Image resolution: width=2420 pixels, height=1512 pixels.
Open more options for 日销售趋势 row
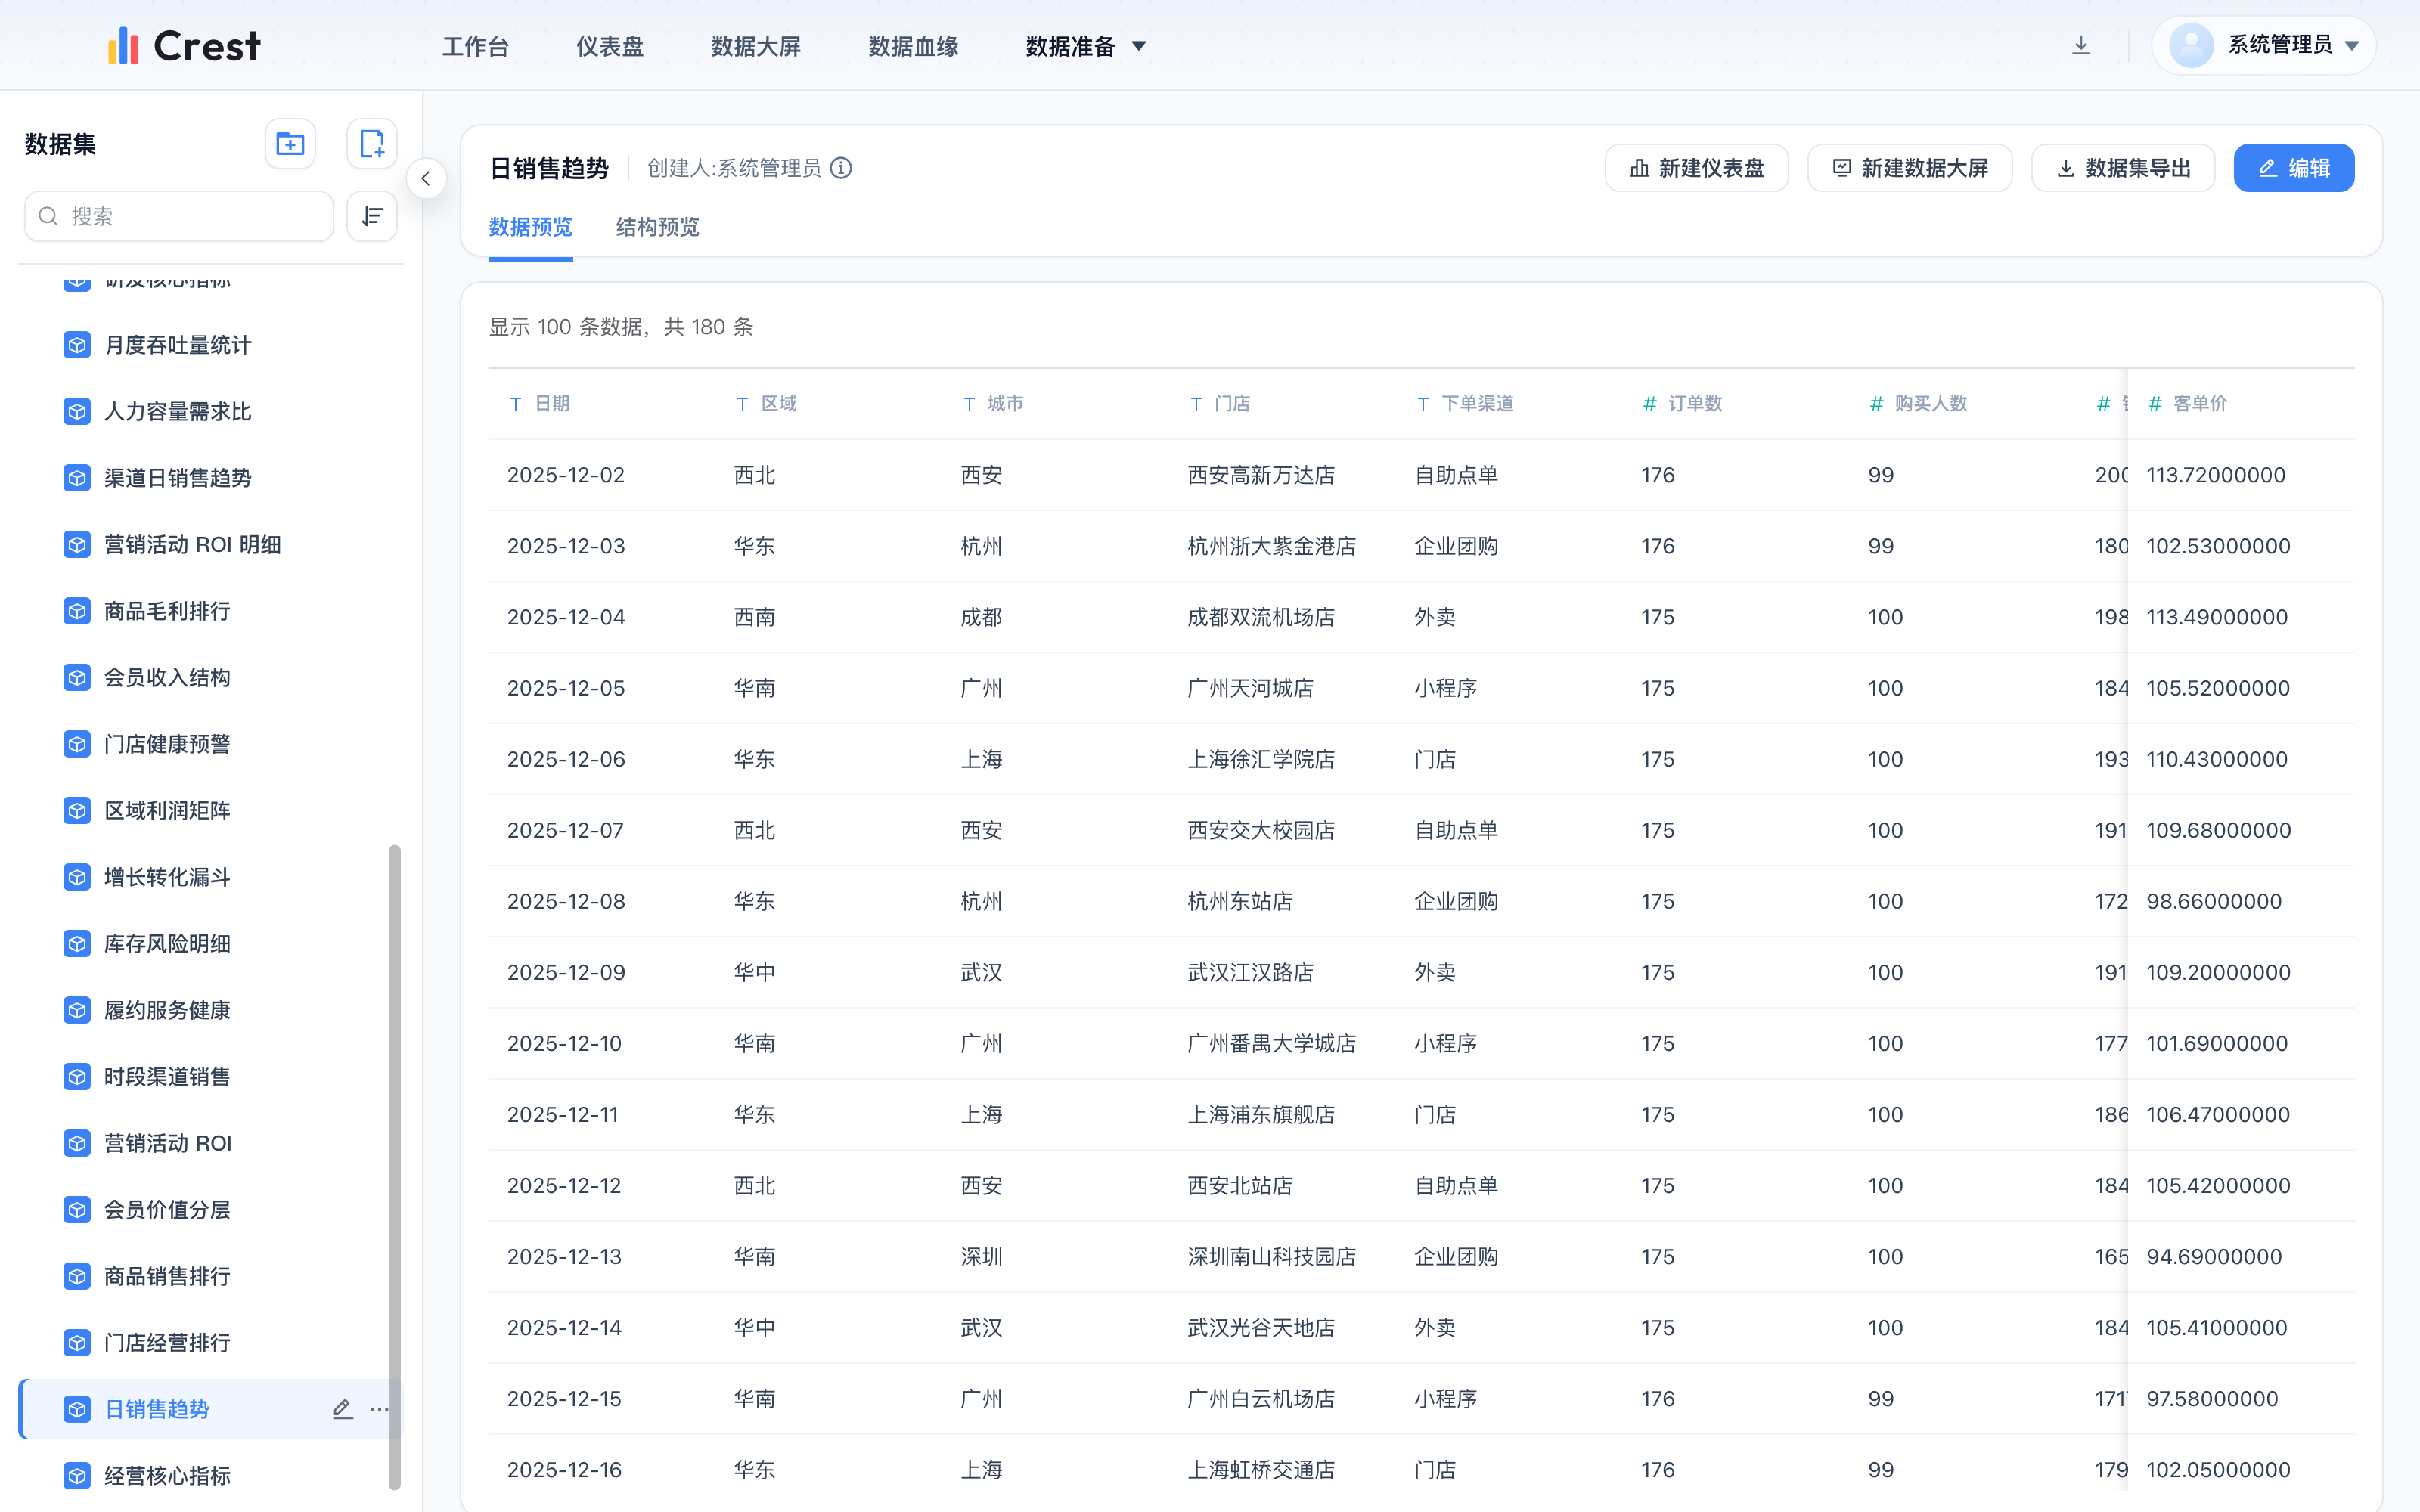[379, 1409]
